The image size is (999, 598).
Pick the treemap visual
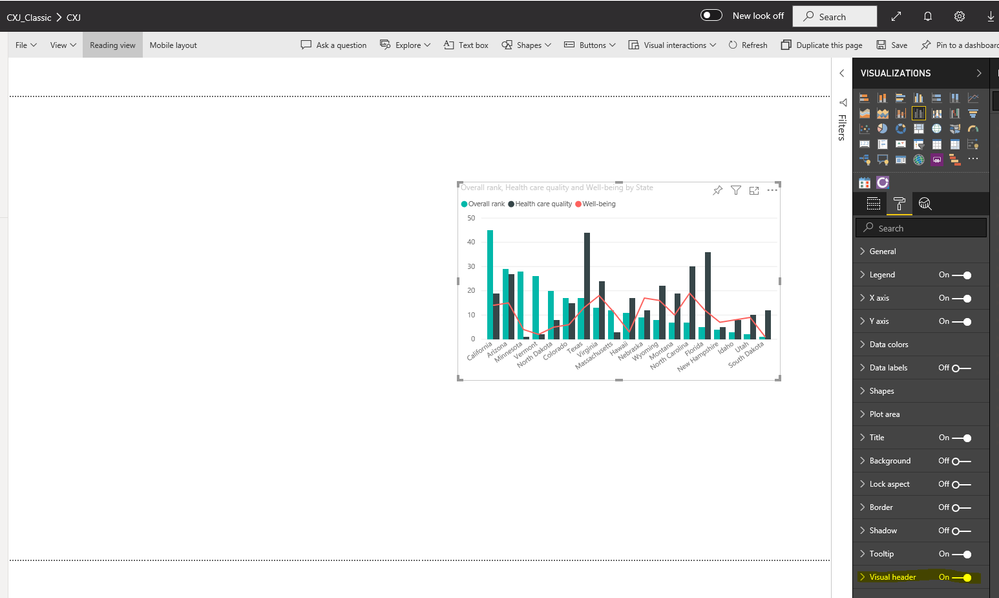919,129
